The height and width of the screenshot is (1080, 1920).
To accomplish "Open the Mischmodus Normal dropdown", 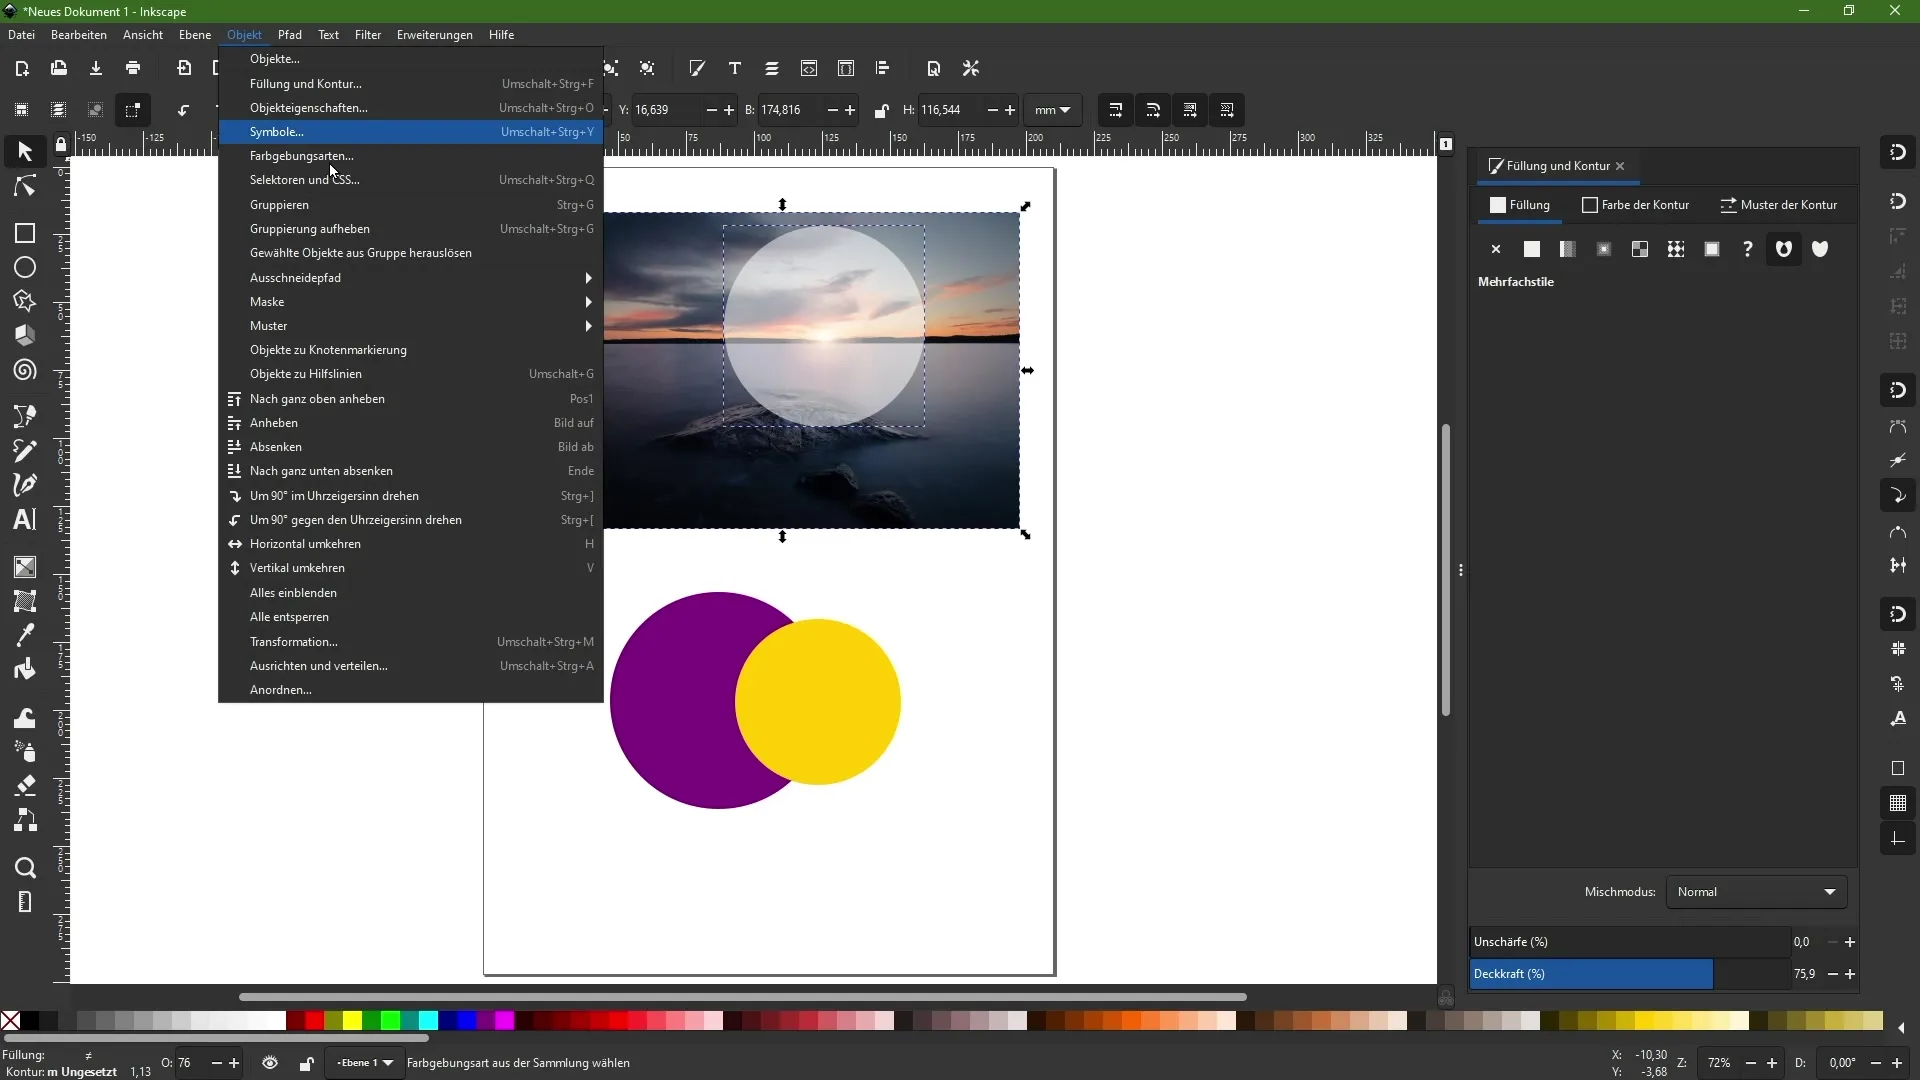I will tap(1757, 892).
